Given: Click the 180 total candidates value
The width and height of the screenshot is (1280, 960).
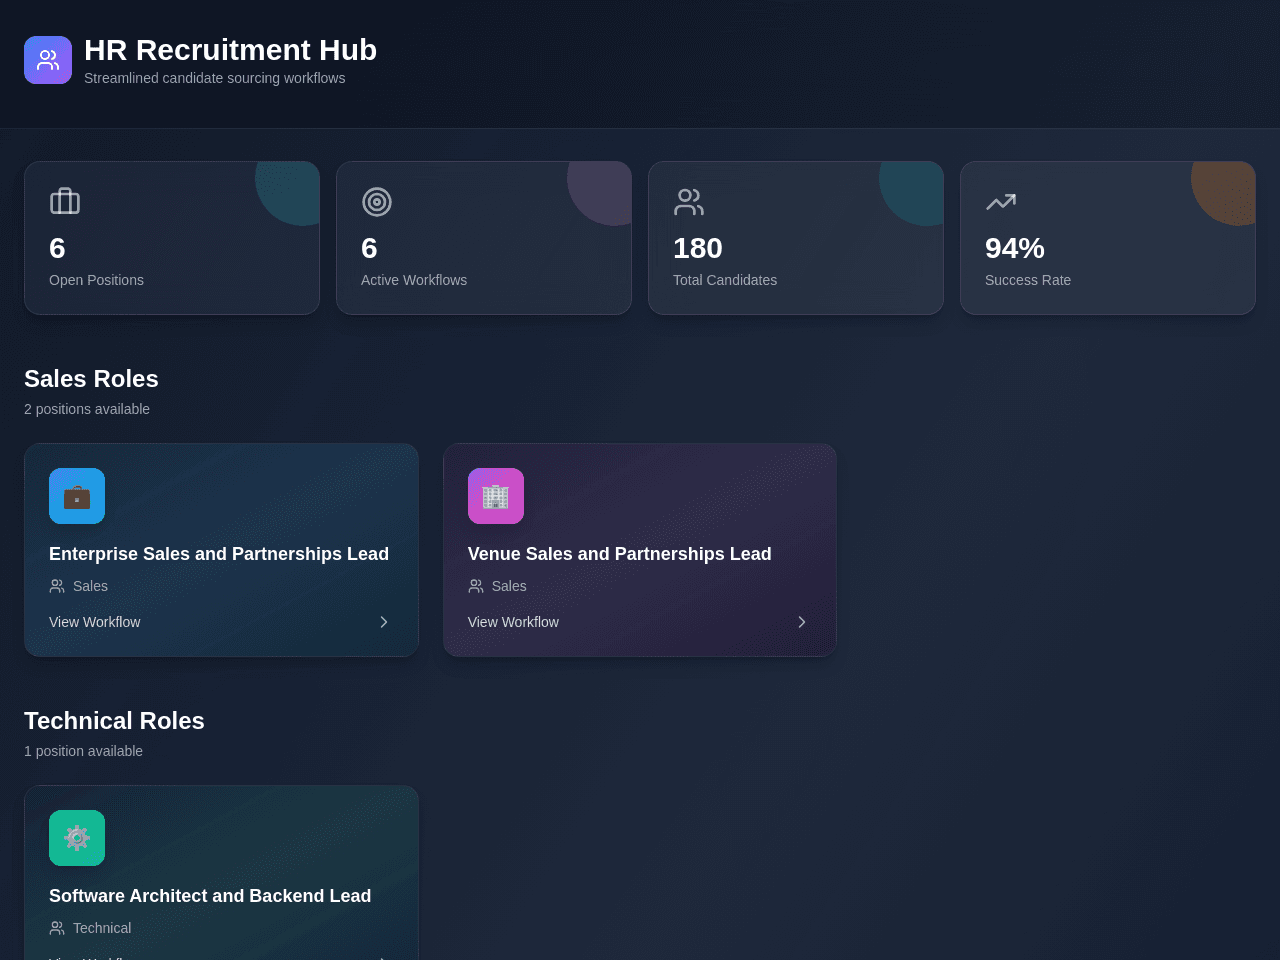Looking at the screenshot, I should tap(698, 248).
